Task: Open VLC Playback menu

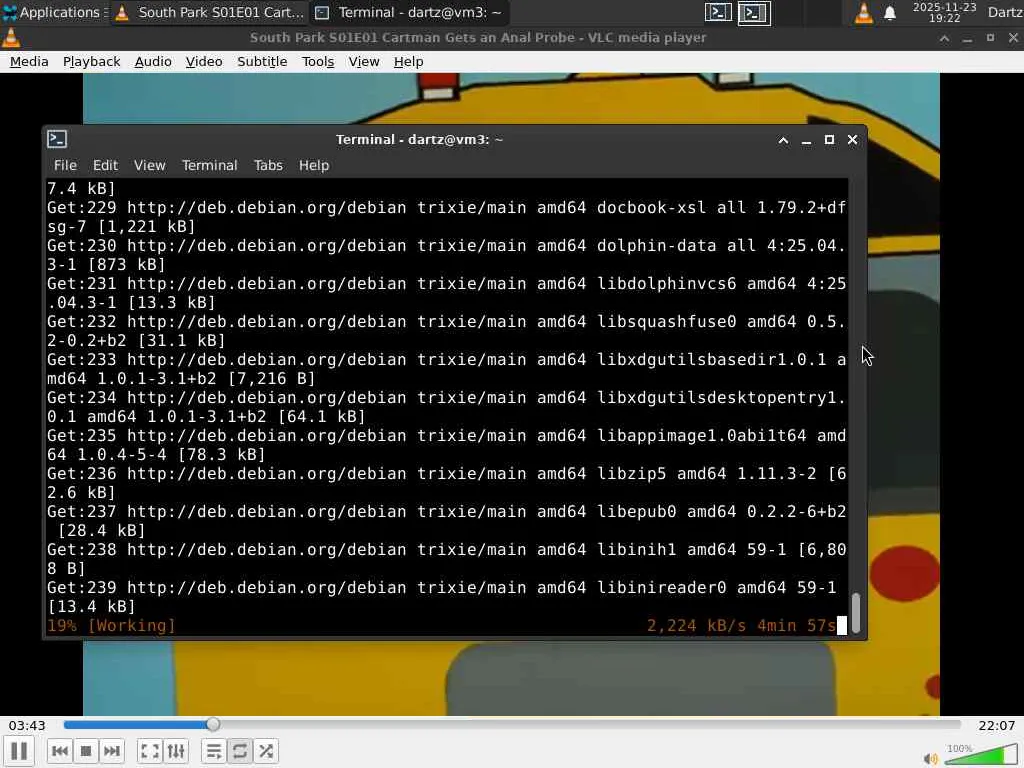Action: tap(91, 61)
